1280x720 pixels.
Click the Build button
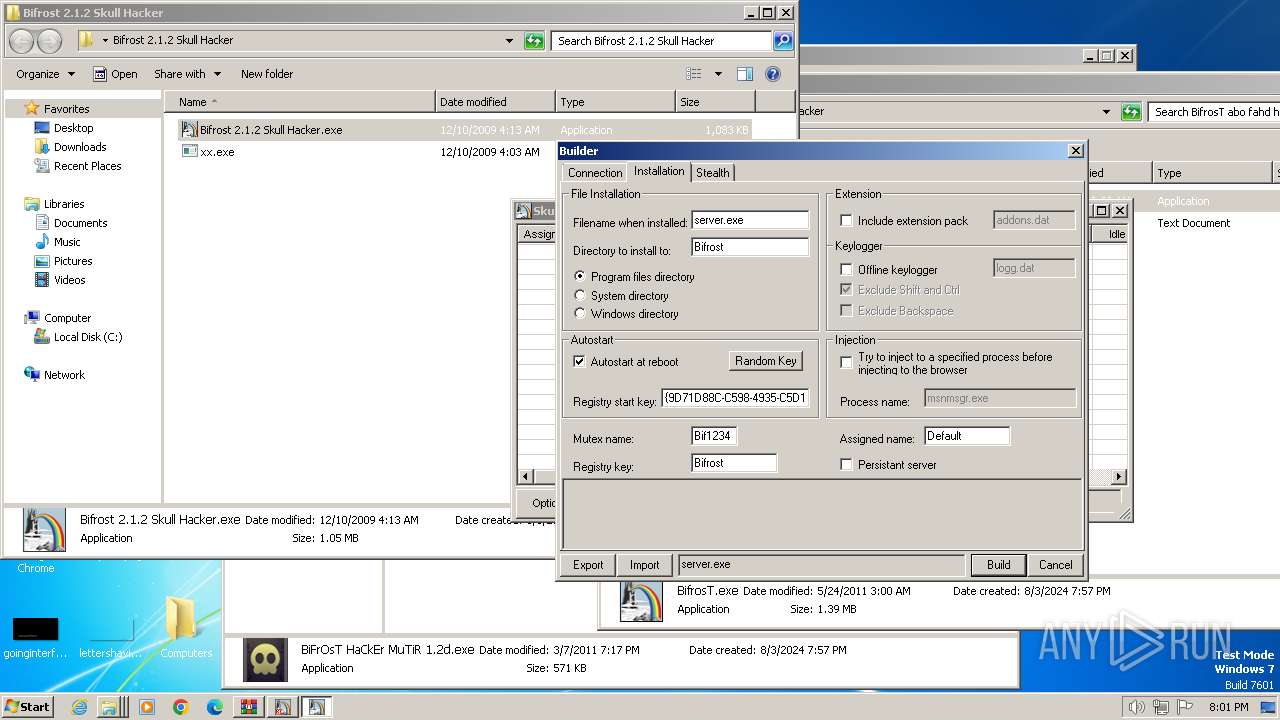(x=998, y=565)
